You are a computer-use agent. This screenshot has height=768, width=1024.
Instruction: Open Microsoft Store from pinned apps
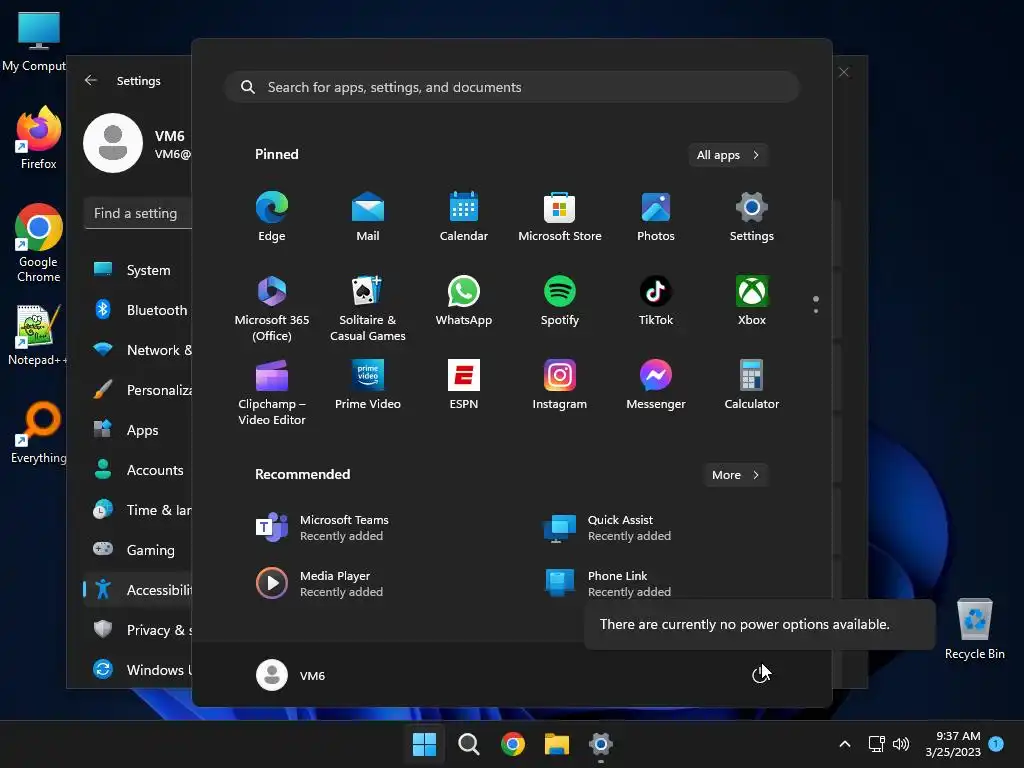click(560, 217)
